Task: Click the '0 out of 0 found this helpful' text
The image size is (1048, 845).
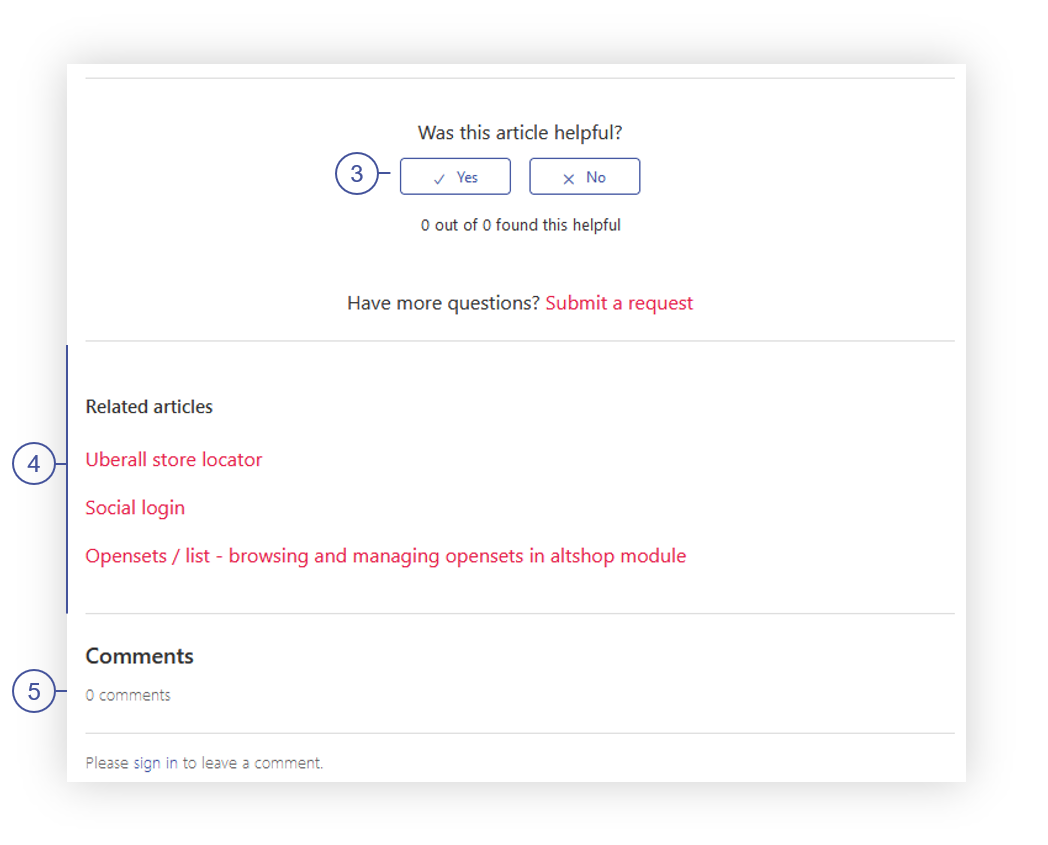Action: pos(521,225)
